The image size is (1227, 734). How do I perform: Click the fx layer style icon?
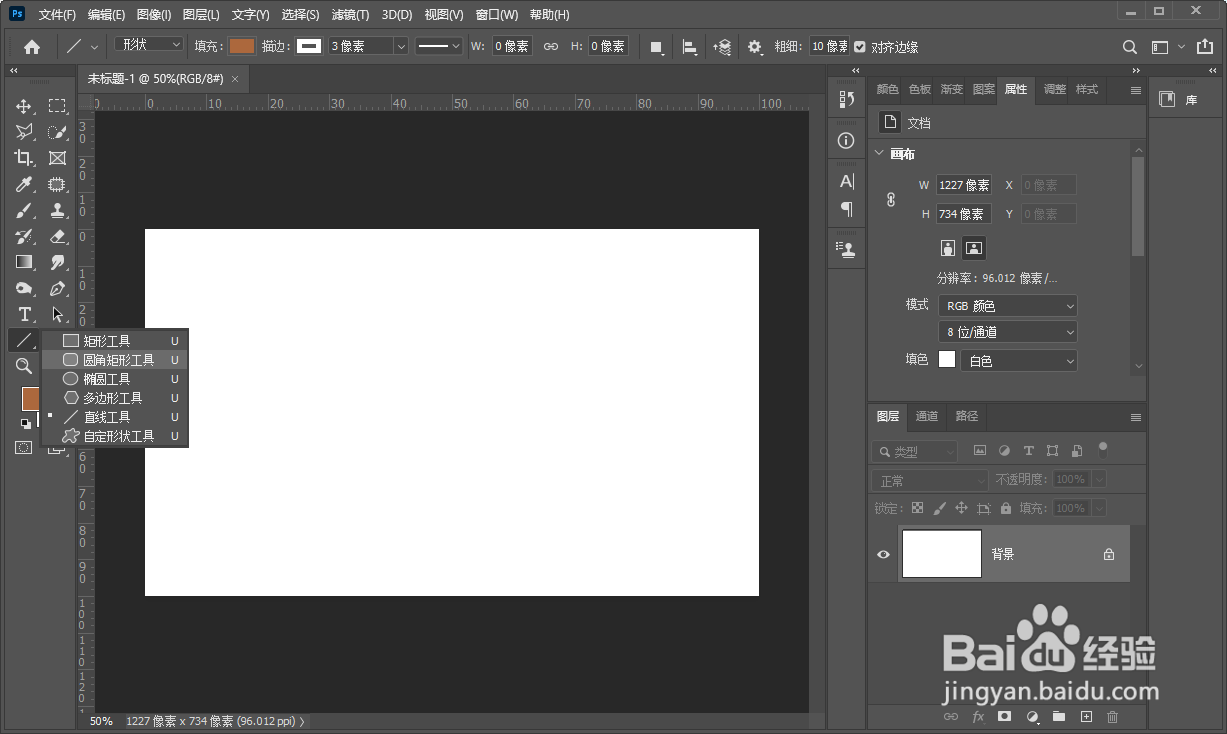pos(978,717)
